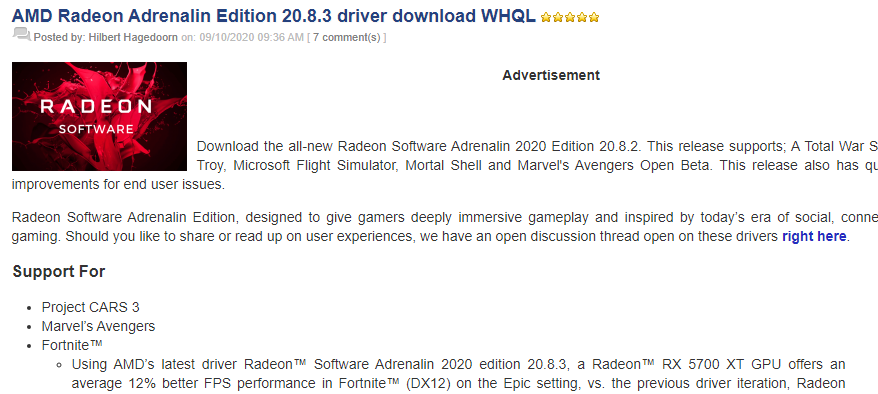This screenshot has width=878, height=394.
Task: Click the Fortnite™ bullet entry
Action: 72,345
